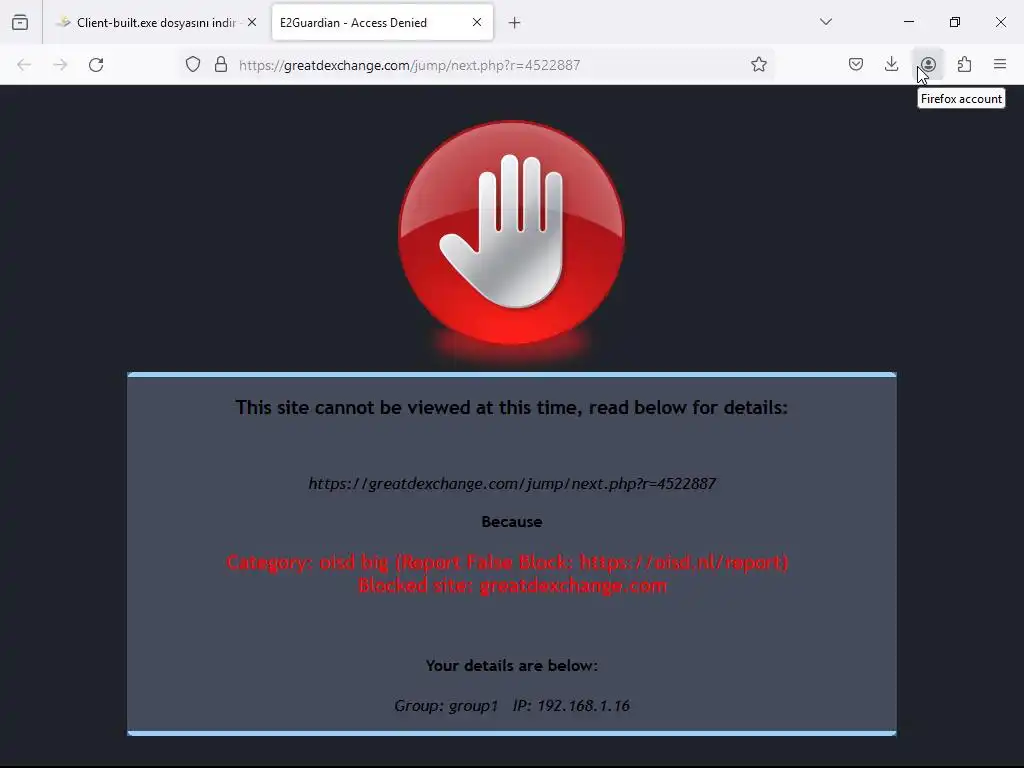
Task: Expand the list all tabs chevron
Action: coord(826,22)
